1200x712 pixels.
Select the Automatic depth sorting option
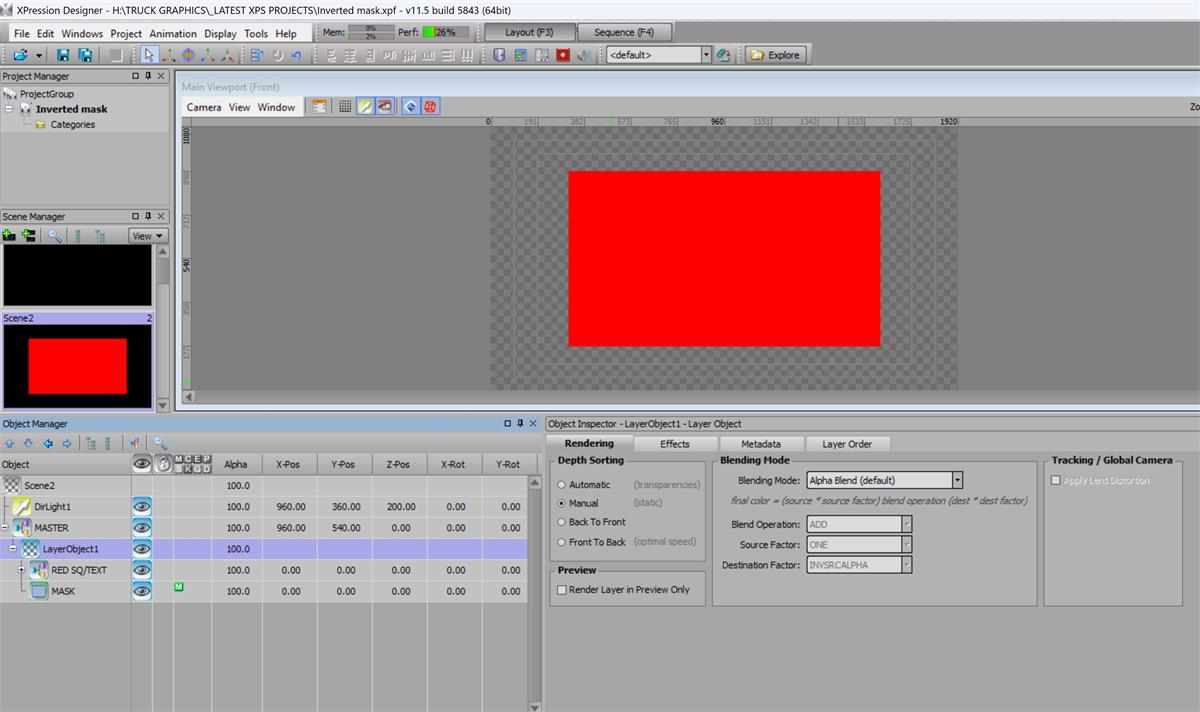pyautogui.click(x=562, y=485)
